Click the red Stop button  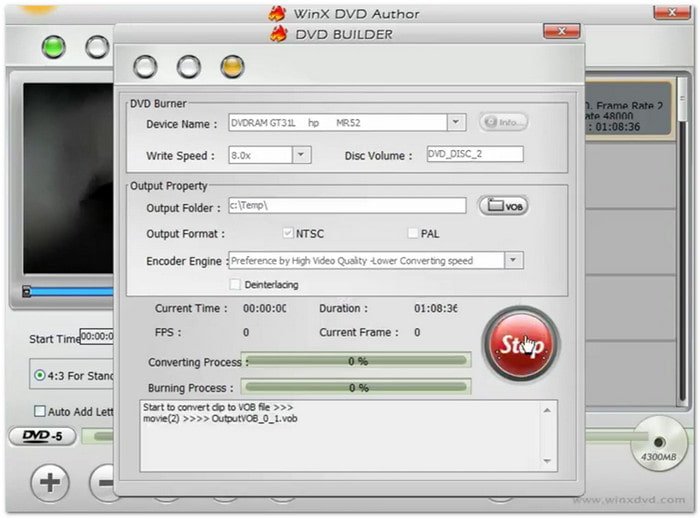coord(520,345)
